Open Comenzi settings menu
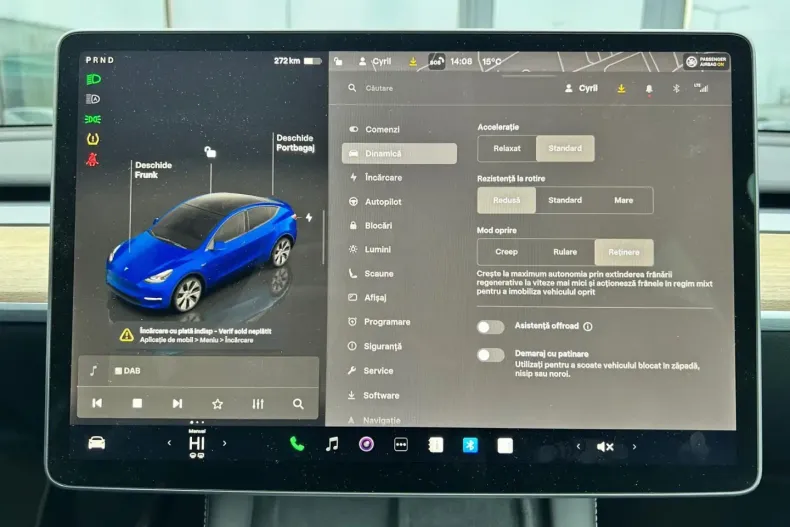This screenshot has width=790, height=527. click(400, 129)
